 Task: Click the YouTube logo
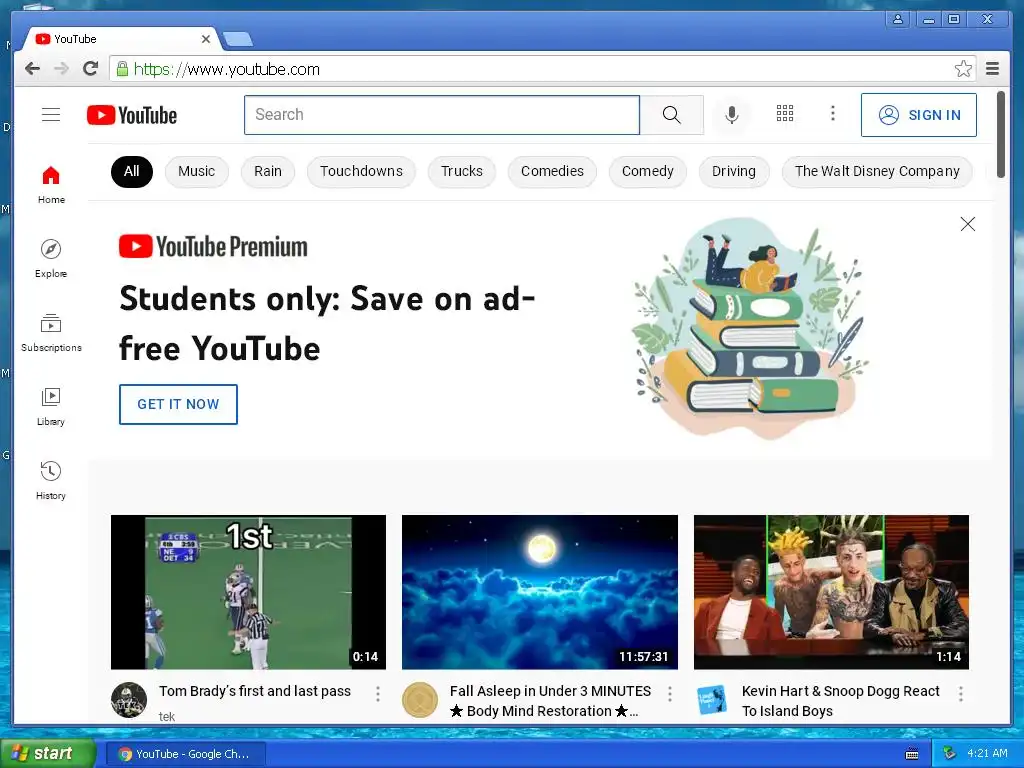(132, 116)
